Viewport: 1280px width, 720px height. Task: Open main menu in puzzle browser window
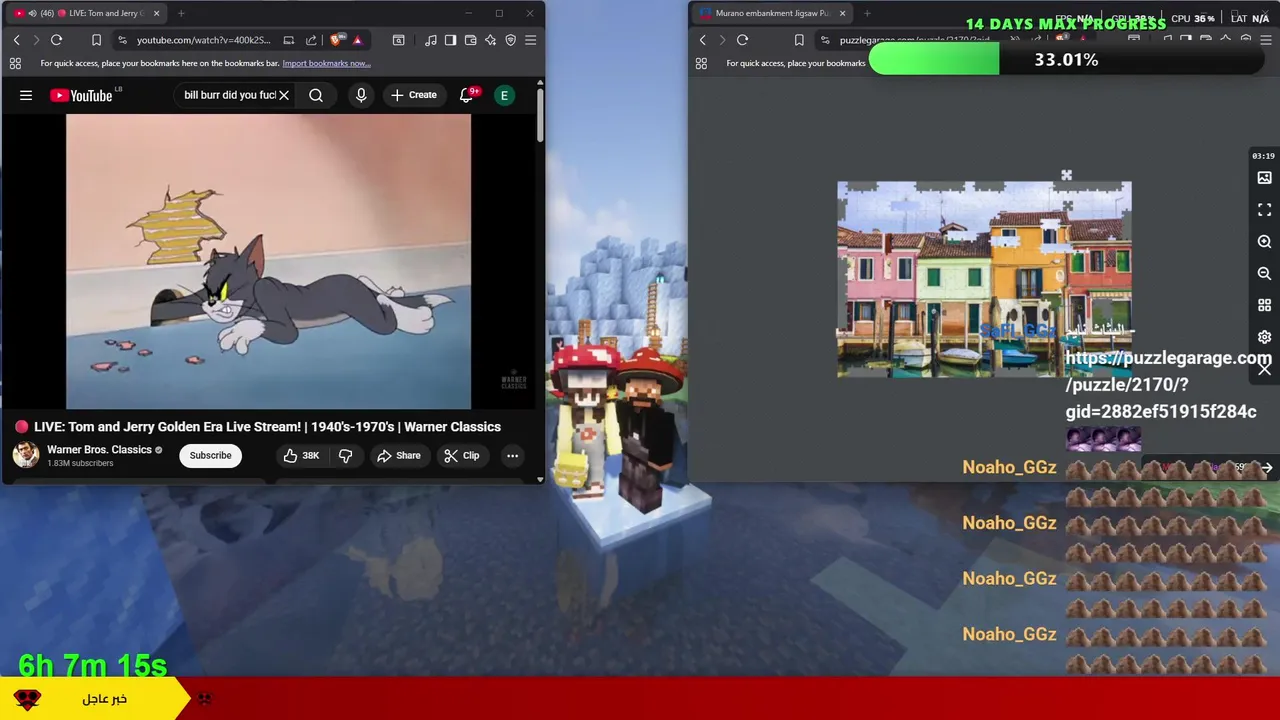1266,40
